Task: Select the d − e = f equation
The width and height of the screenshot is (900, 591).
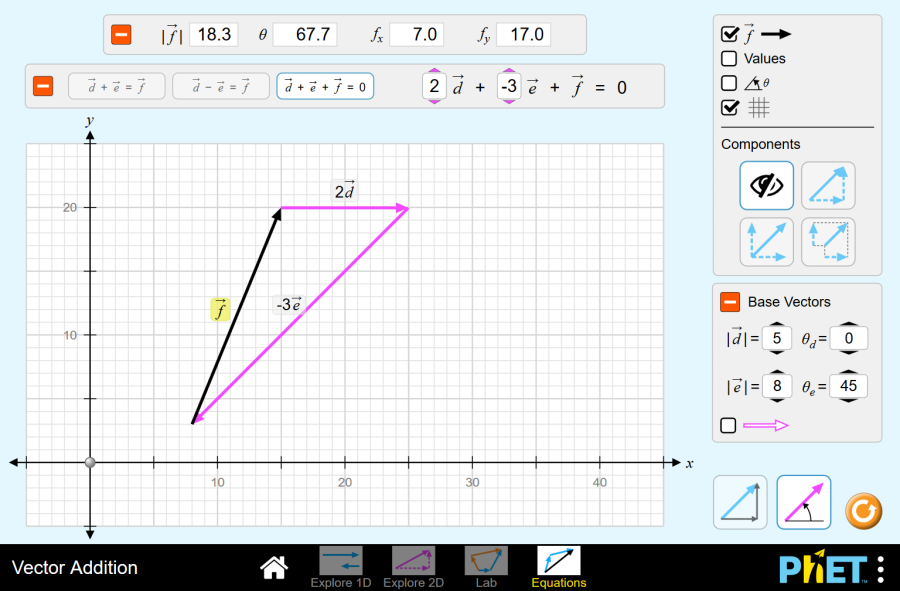Action: pos(221,87)
